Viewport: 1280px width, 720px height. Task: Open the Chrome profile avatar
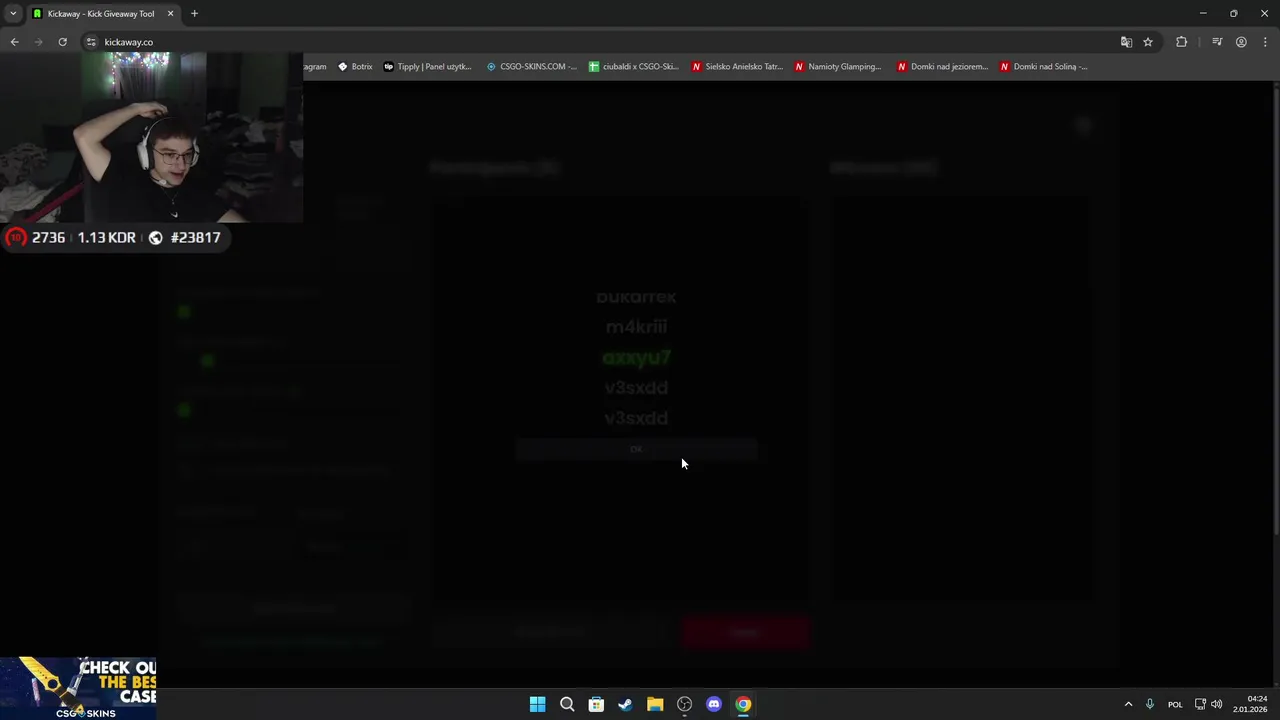1241,42
